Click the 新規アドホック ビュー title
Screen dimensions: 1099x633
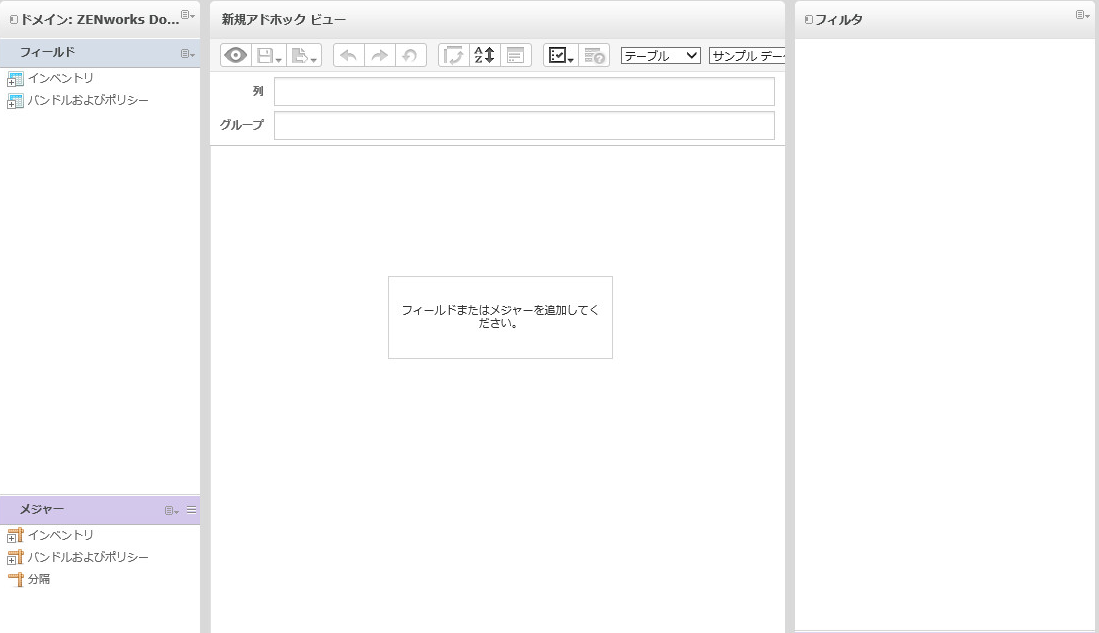click(x=284, y=20)
